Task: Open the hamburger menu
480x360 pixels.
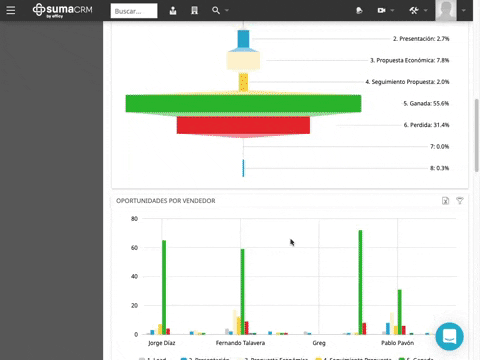Action: pos(11,10)
